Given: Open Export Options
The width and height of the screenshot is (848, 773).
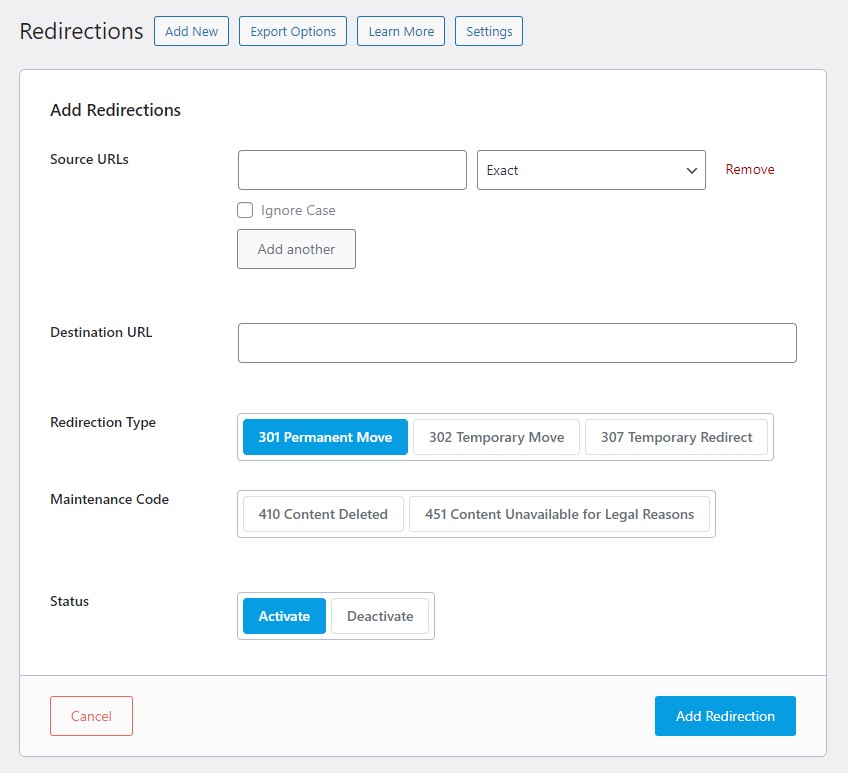Looking at the screenshot, I should pyautogui.click(x=293, y=31).
